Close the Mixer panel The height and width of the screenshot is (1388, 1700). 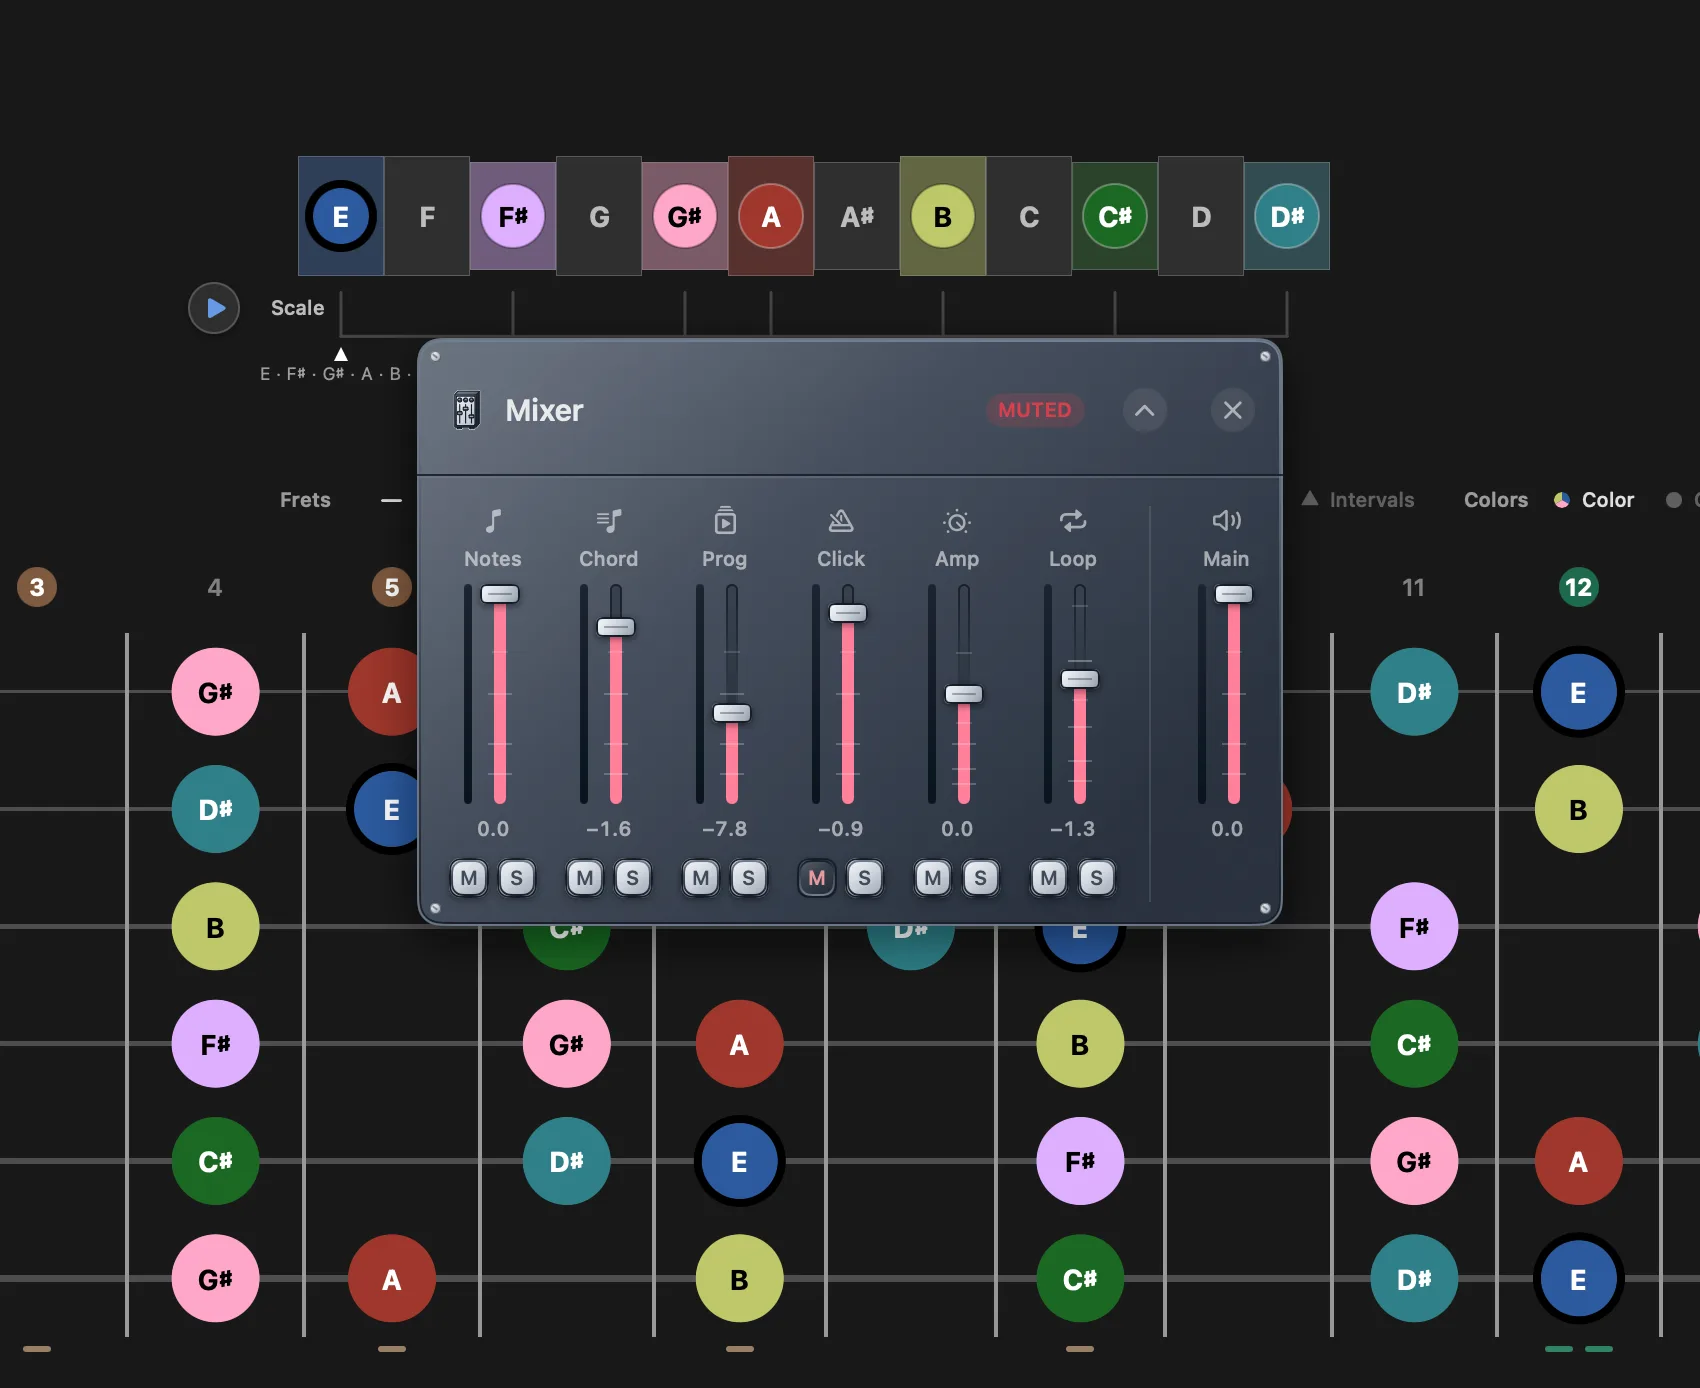pos(1233,410)
